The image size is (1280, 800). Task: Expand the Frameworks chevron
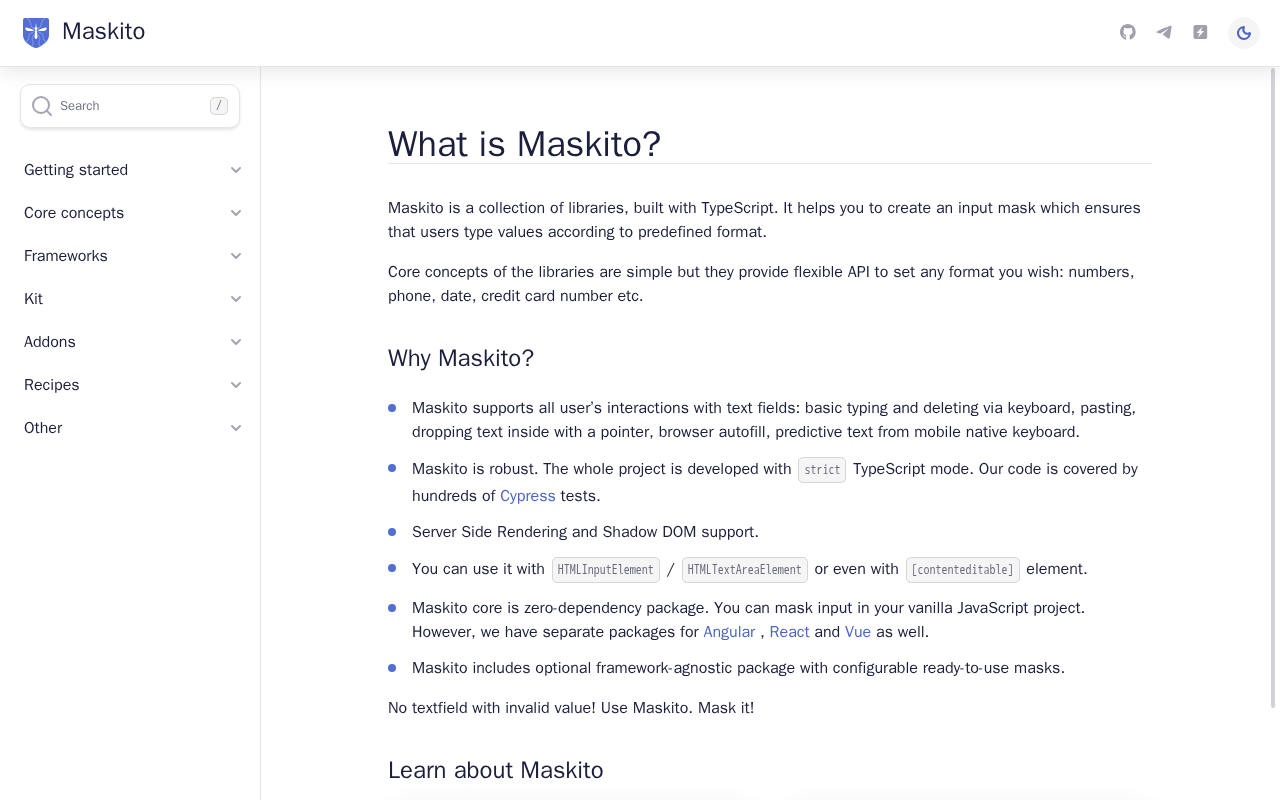coord(236,256)
